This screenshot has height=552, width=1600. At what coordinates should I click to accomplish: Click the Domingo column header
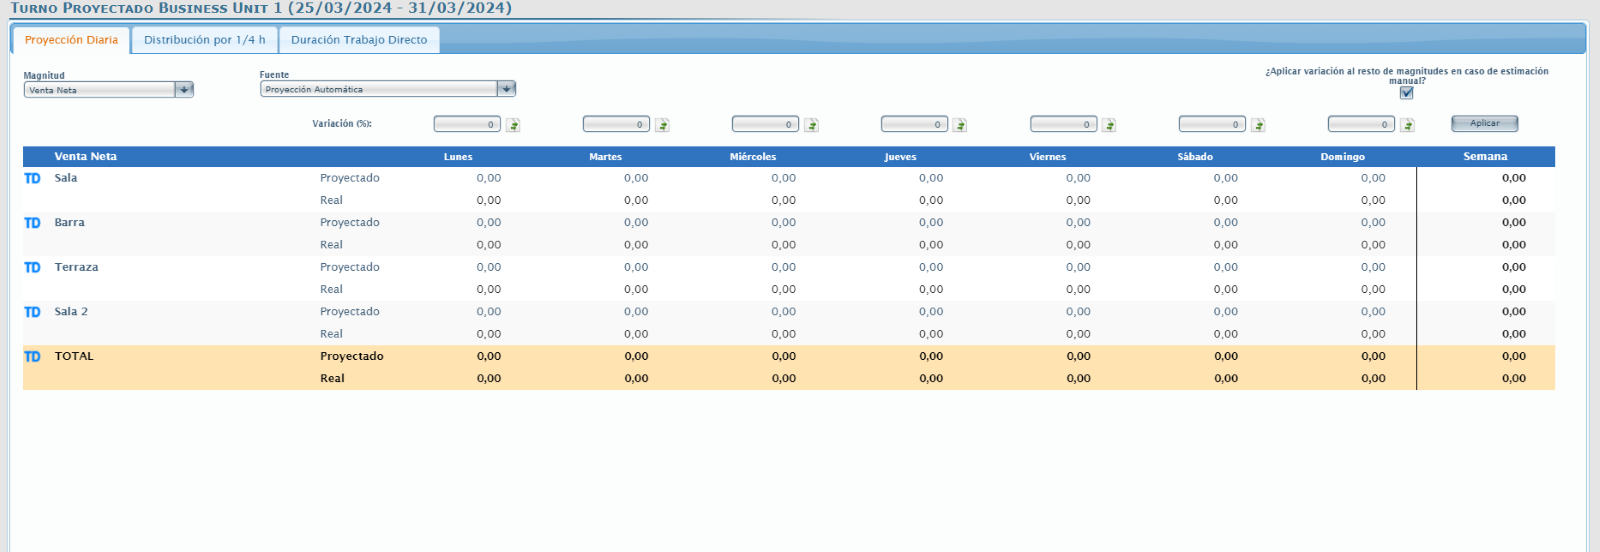pos(1342,157)
